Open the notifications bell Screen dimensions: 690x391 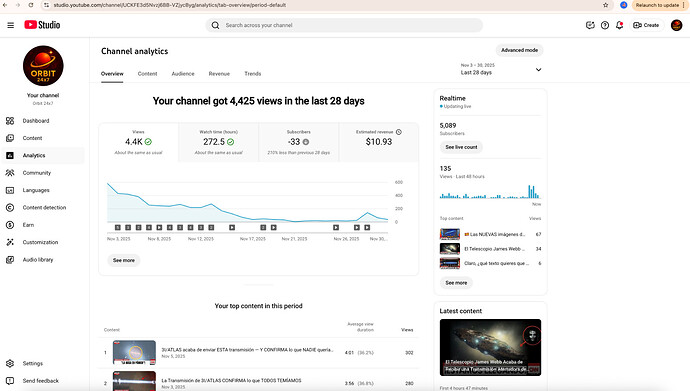point(620,25)
